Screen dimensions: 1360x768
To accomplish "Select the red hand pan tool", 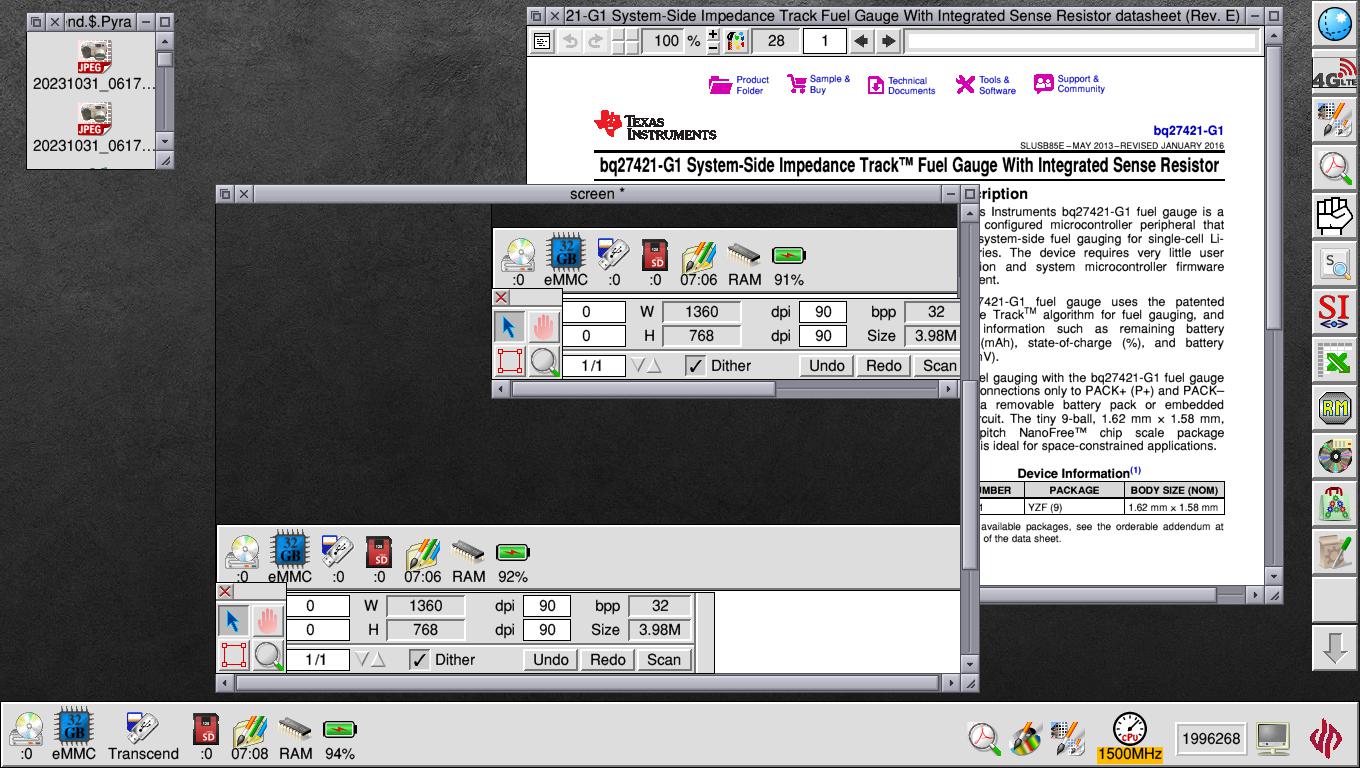I will point(267,620).
